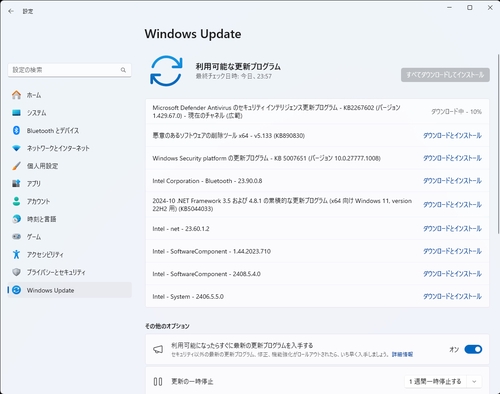Go to アカウント settings
The width and height of the screenshot is (500, 394).
click(70, 201)
